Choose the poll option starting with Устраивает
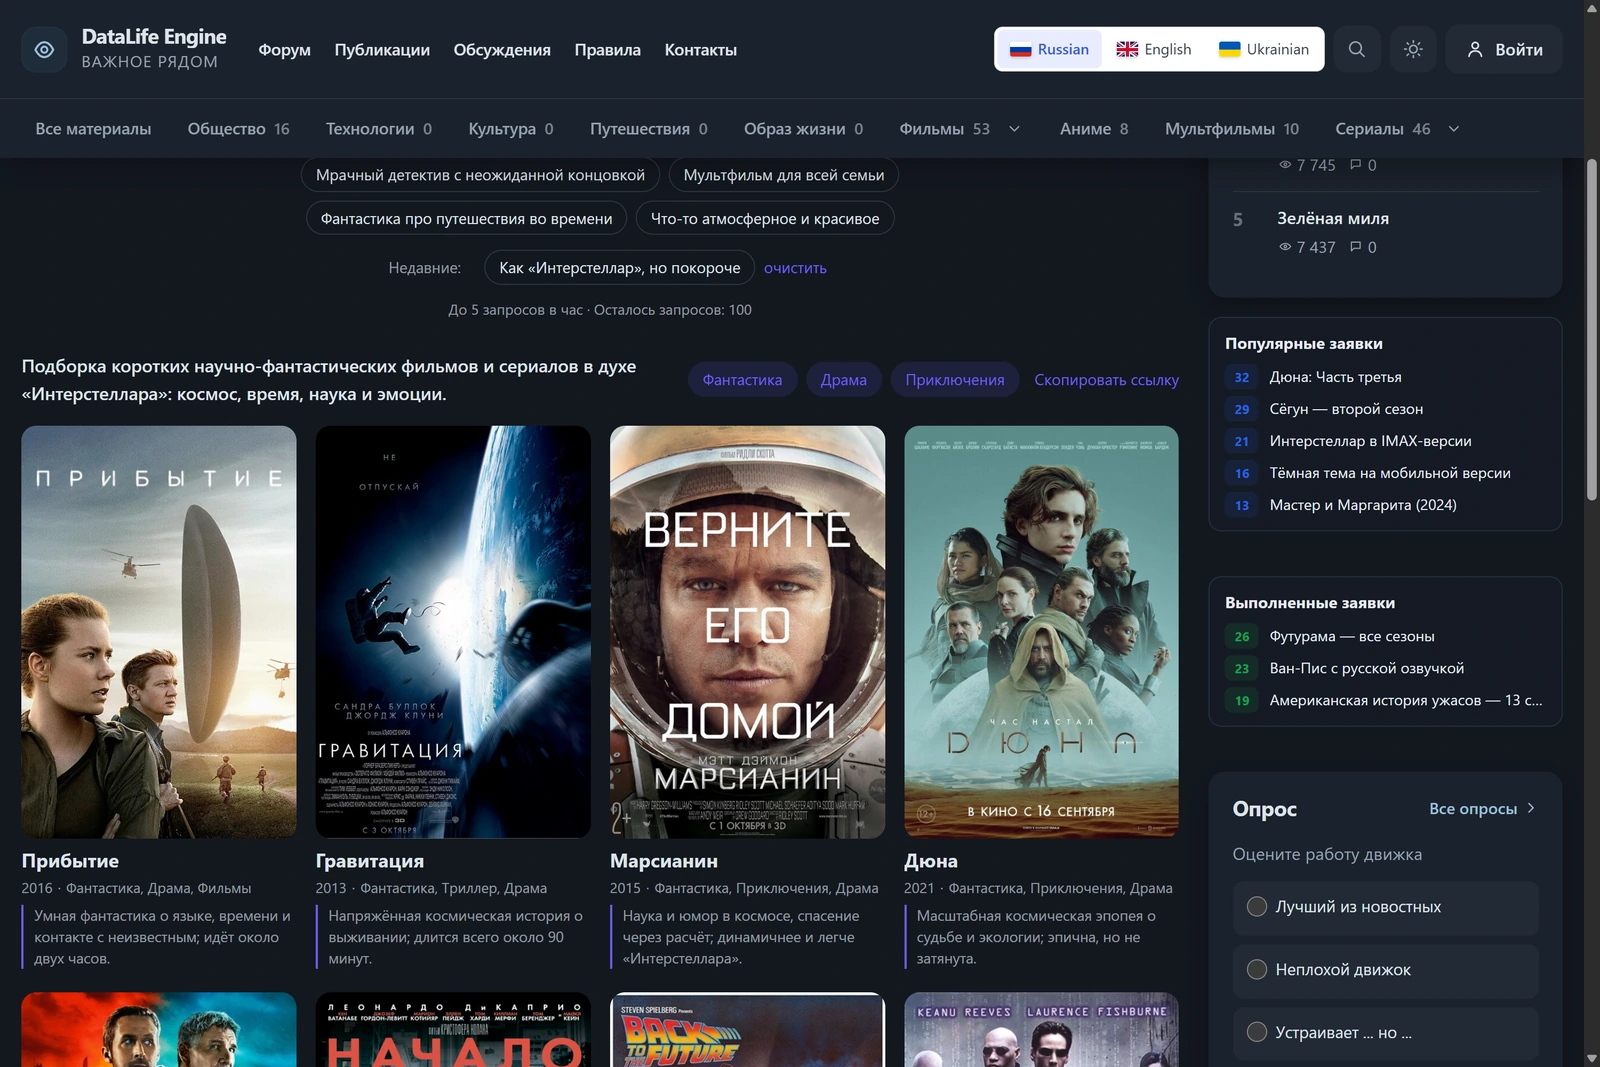The width and height of the screenshot is (1600, 1067). pos(1385,1033)
